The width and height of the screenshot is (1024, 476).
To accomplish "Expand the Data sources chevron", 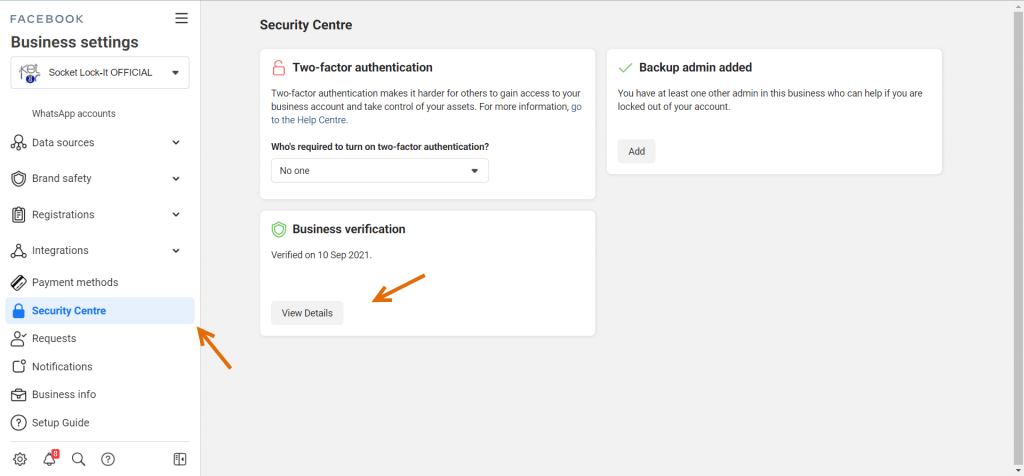I will coord(176,142).
